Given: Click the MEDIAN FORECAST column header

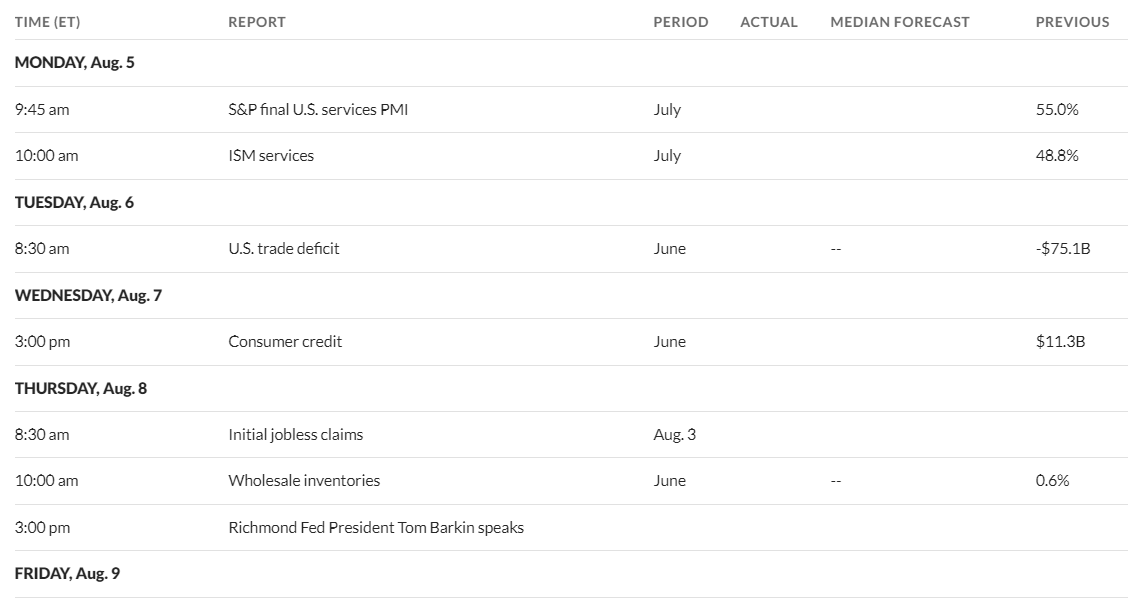Looking at the screenshot, I should pos(900,22).
